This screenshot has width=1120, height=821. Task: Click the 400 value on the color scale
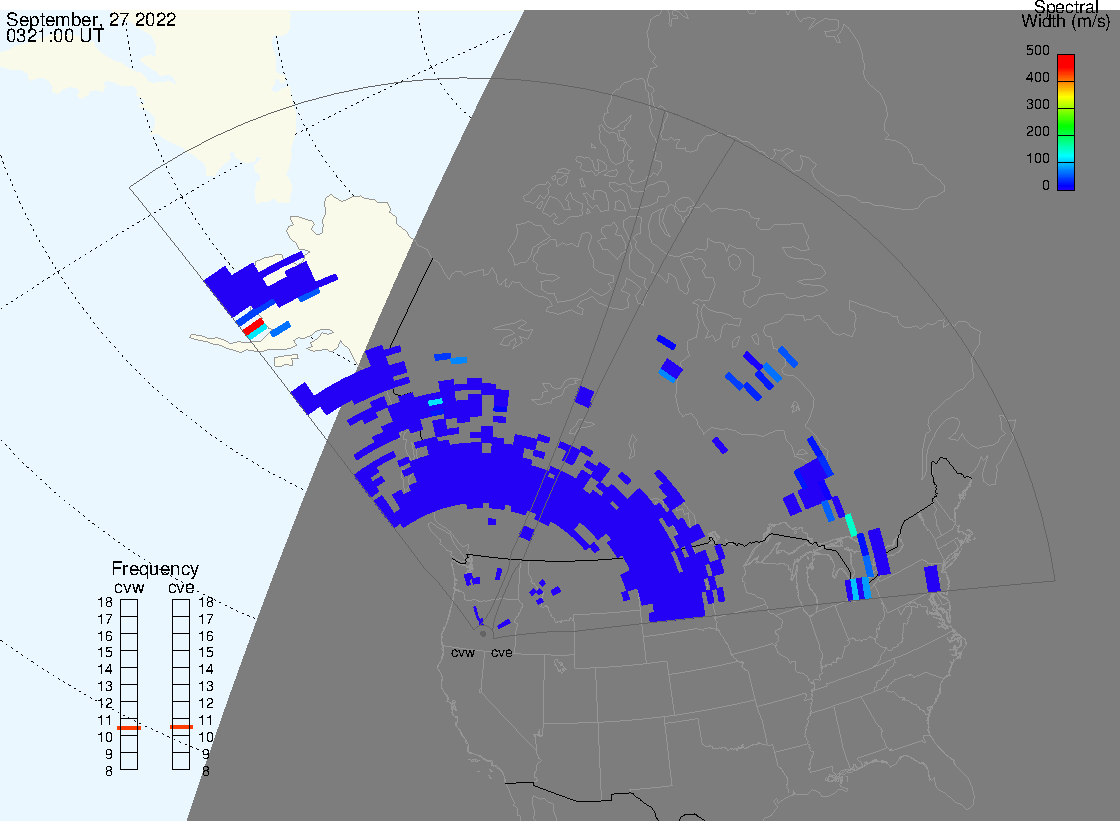tap(1037, 77)
